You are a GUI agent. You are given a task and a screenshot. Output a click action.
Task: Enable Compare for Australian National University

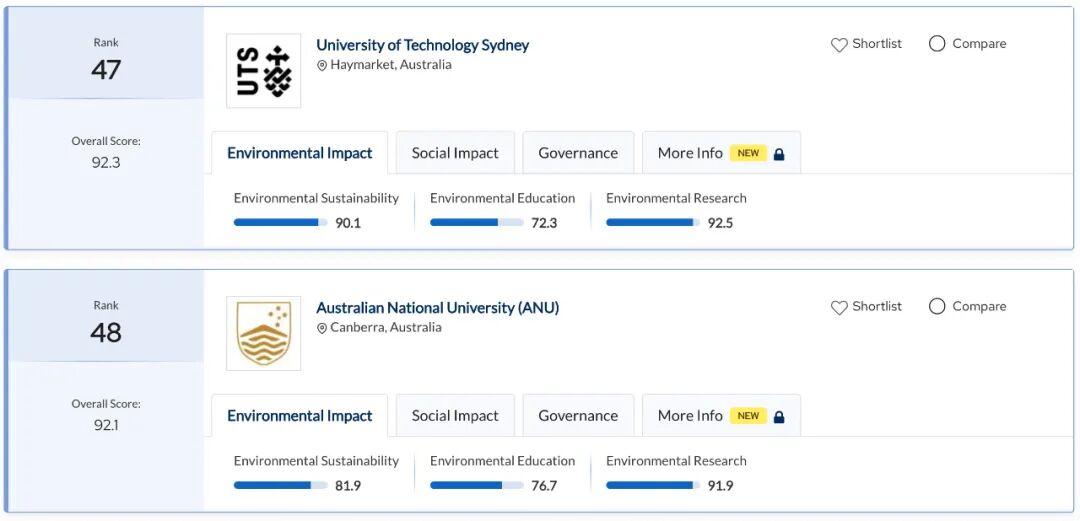937,307
